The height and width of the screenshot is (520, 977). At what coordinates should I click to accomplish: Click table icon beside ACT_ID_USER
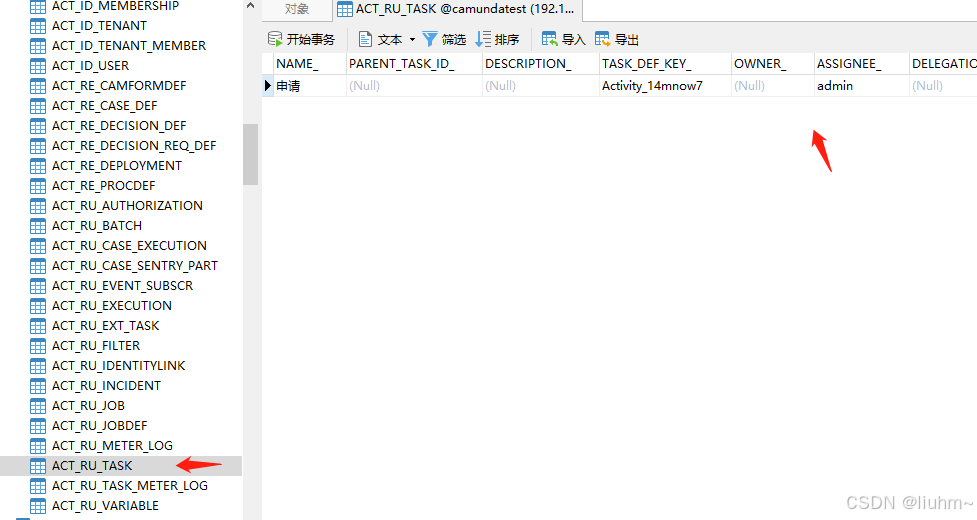coord(38,66)
